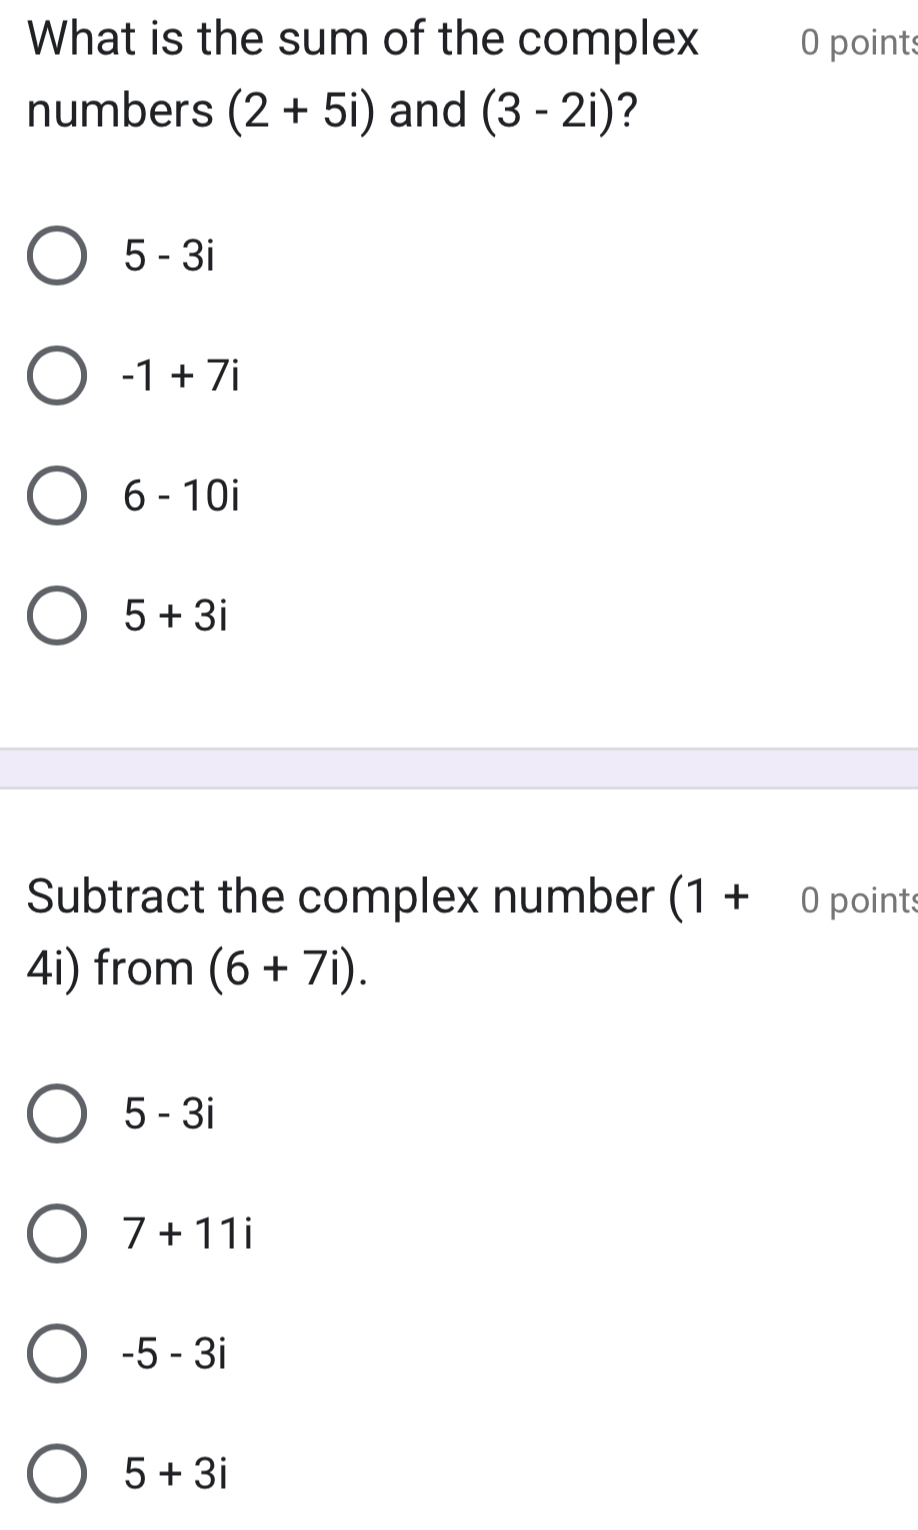Pick the '5 + 3i' radio button for the sum question
918x1530 pixels.
click(x=56, y=617)
